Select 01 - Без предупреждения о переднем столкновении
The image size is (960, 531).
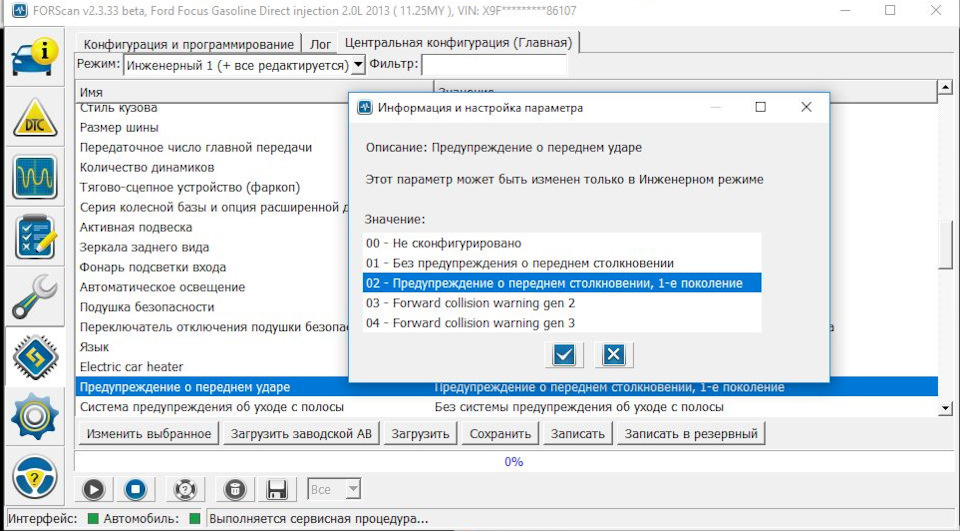tap(562, 263)
